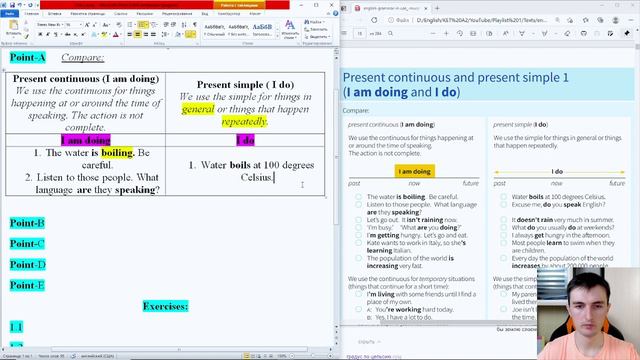Select the Format Painter brush in Word
640x360 pixels.
tap(26, 37)
